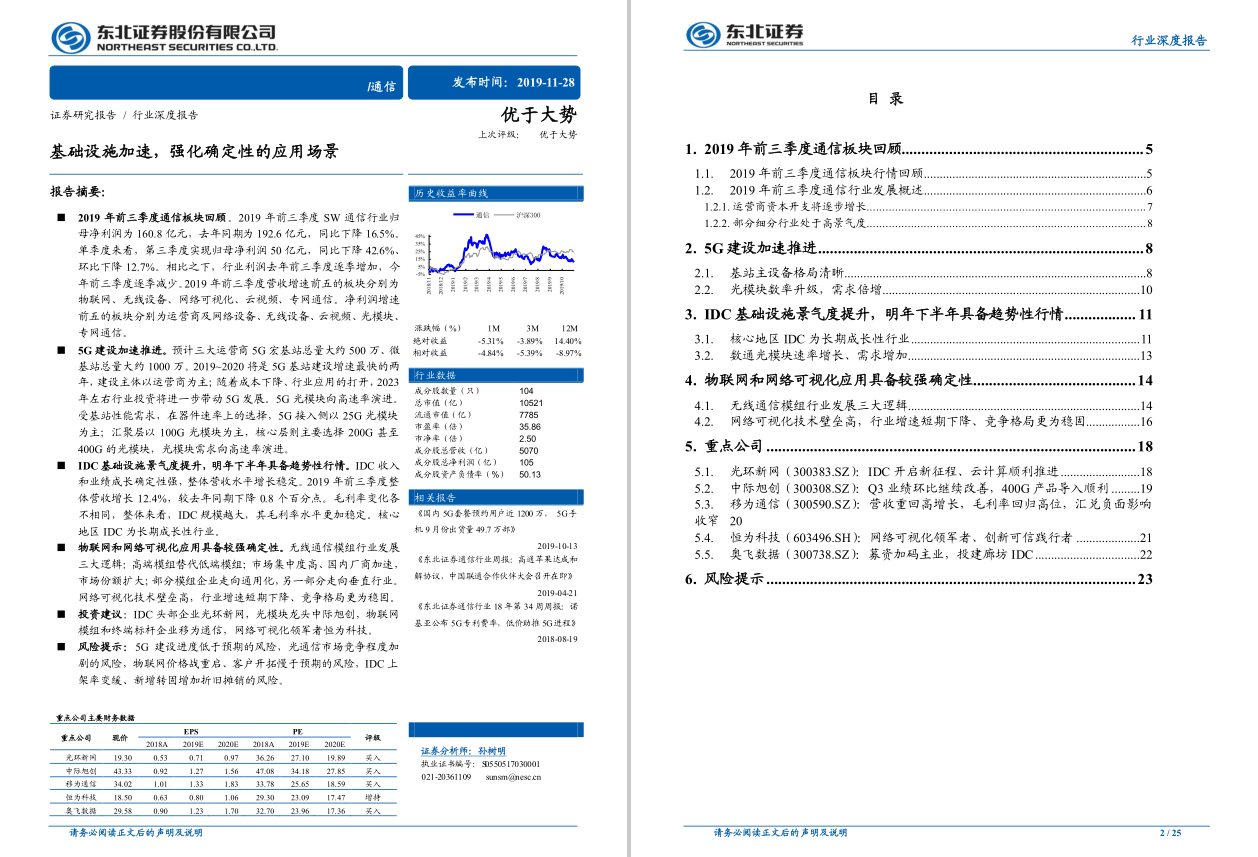The height and width of the screenshot is (857, 1258).
Task: Open subsection 1.2.1 运营商资本开支逐步增长
Action: click(929, 207)
